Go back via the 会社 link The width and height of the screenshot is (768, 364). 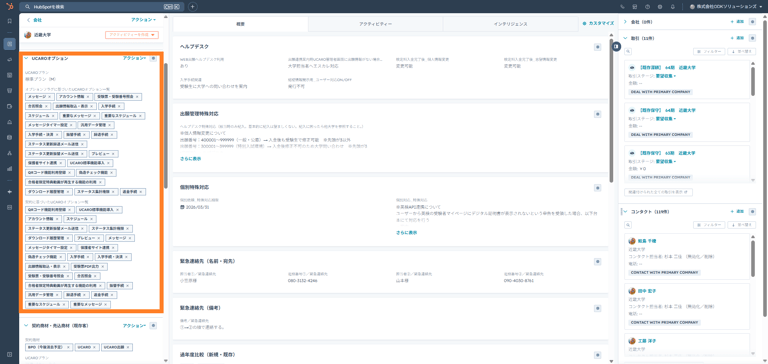pyautogui.click(x=34, y=20)
